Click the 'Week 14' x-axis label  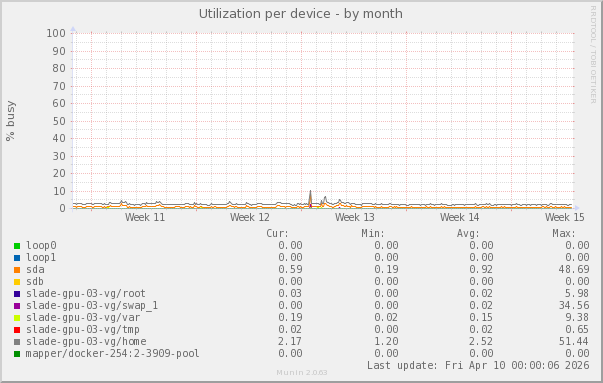pyautogui.click(x=460, y=217)
